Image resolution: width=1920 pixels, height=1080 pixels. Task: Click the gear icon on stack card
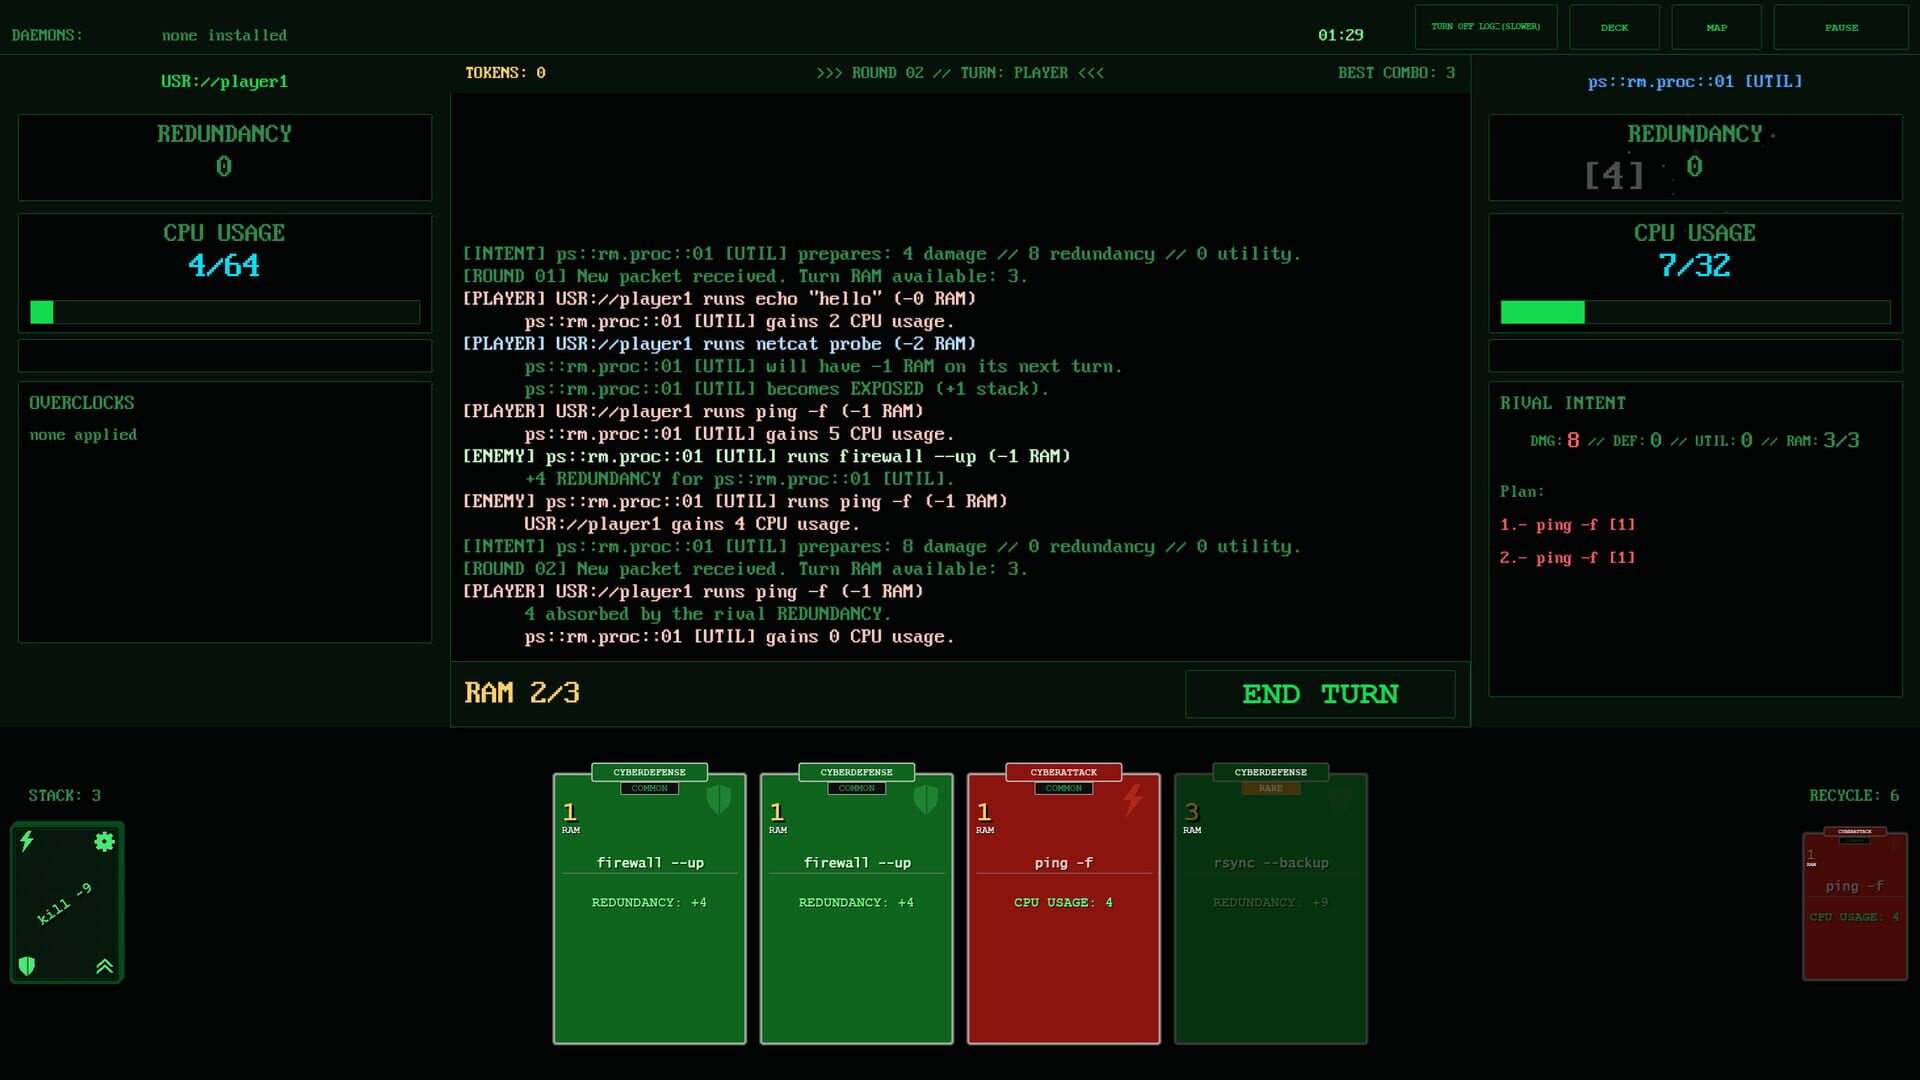coord(104,842)
